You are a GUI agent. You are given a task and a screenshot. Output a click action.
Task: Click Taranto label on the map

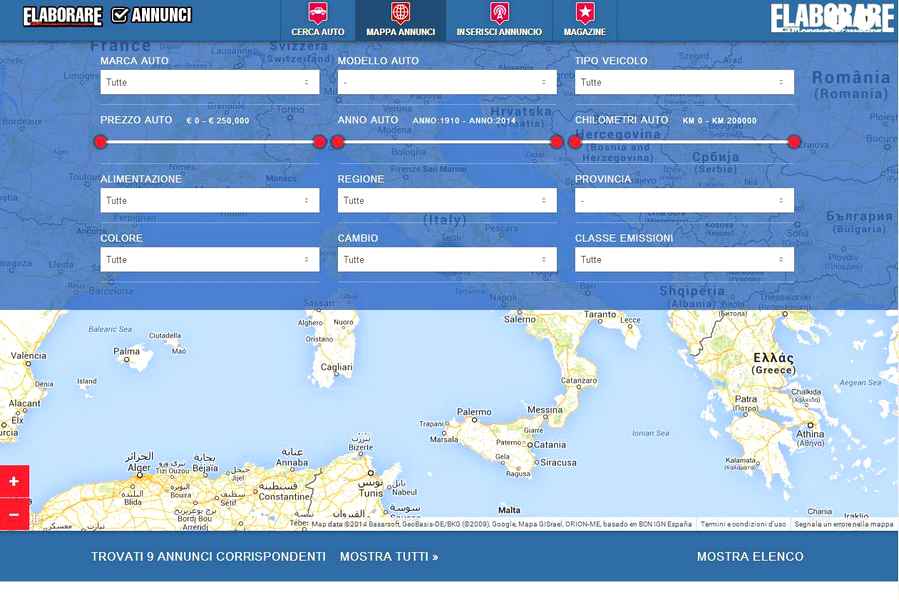point(600,314)
